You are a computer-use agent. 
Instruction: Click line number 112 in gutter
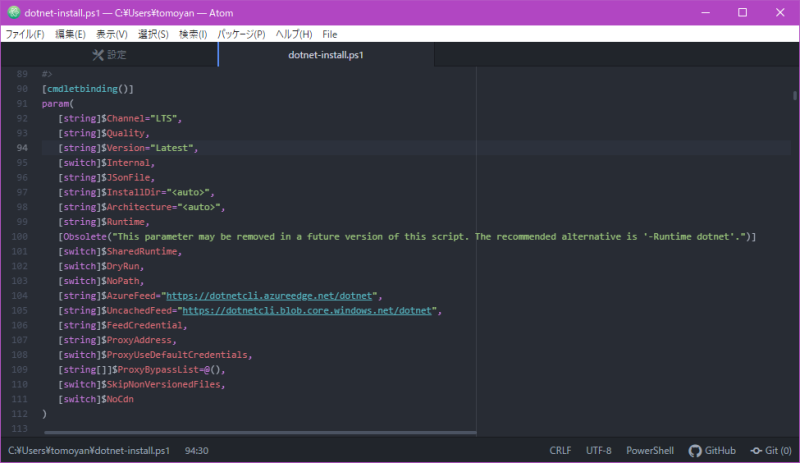(x=19, y=413)
